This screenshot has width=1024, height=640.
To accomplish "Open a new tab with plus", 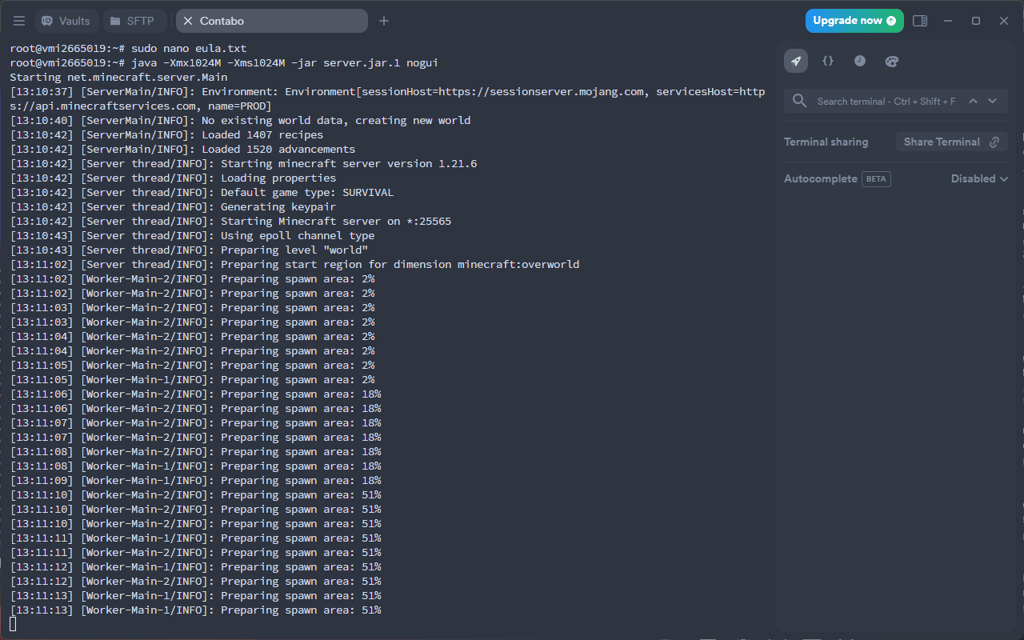I will [384, 21].
